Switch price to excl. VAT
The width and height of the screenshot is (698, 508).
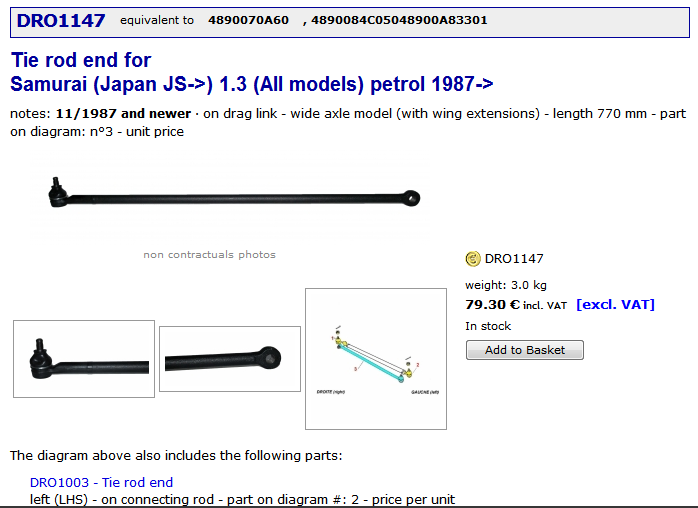(615, 305)
